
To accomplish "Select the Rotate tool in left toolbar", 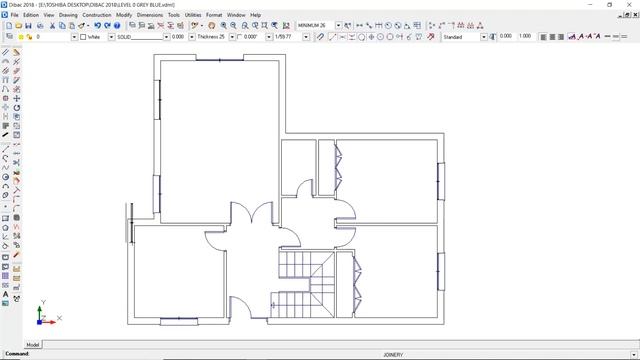I will tap(16, 108).
